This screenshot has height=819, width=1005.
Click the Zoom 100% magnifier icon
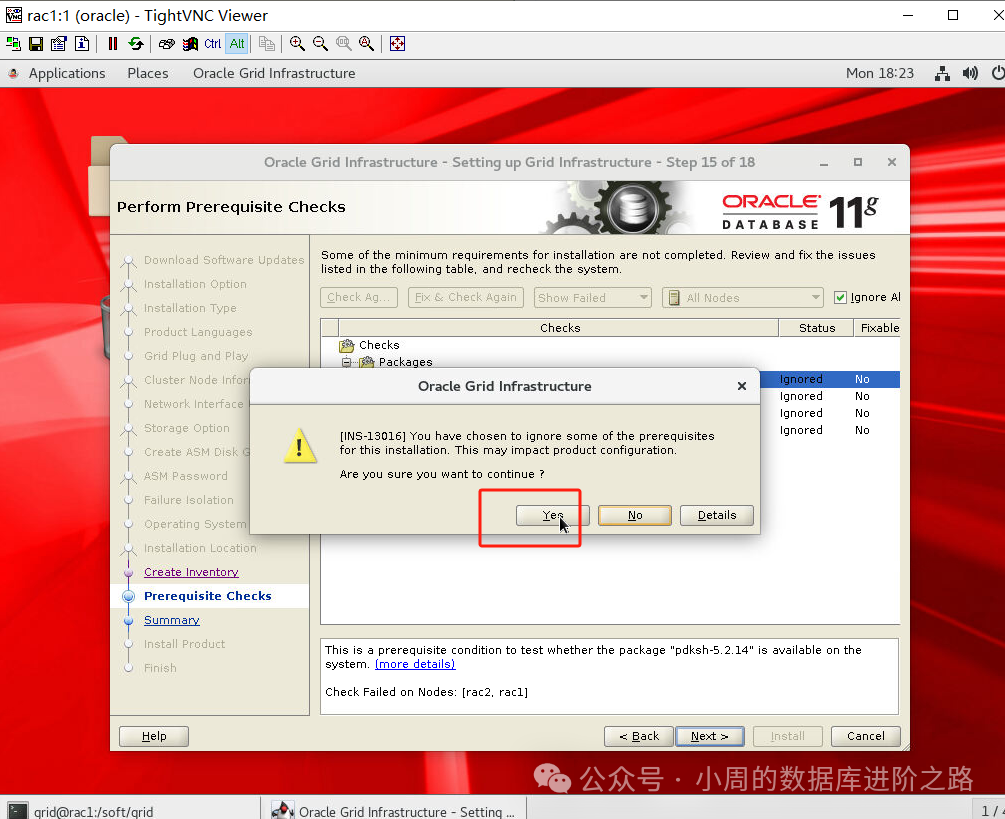(x=344, y=44)
